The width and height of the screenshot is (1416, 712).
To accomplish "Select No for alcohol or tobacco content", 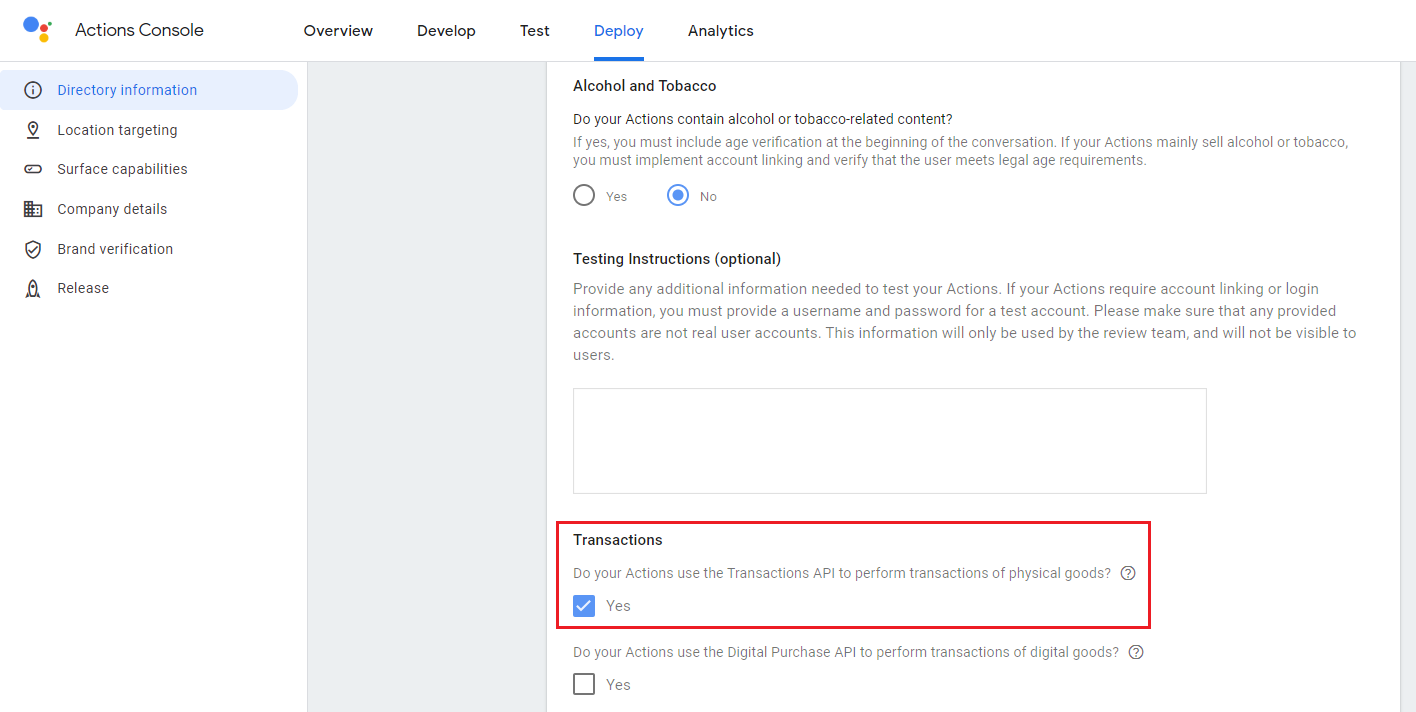I will 678,196.
